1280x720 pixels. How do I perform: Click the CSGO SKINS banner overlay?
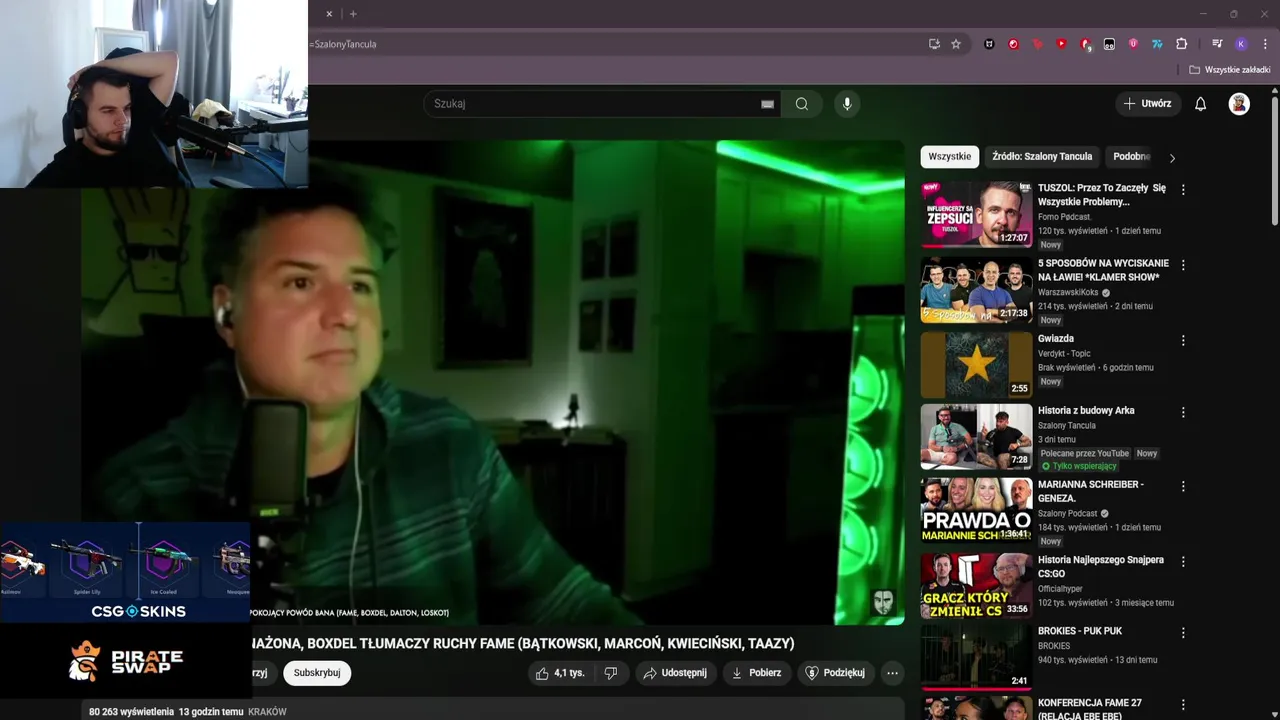click(x=125, y=572)
